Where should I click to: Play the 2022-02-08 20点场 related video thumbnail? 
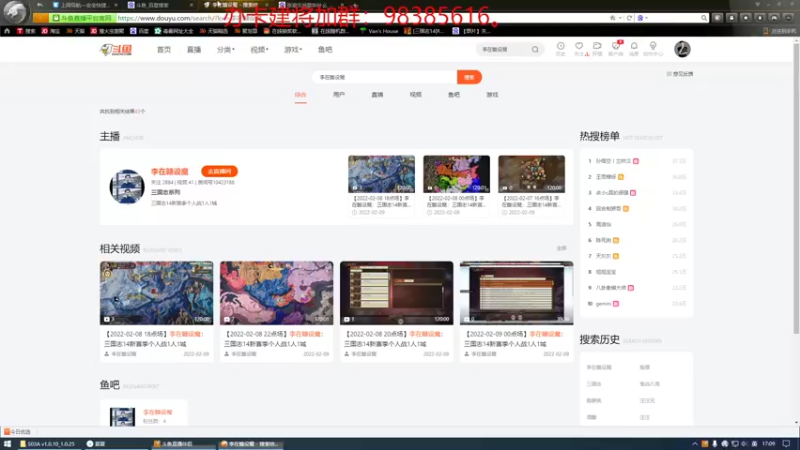pyautogui.click(x=396, y=293)
